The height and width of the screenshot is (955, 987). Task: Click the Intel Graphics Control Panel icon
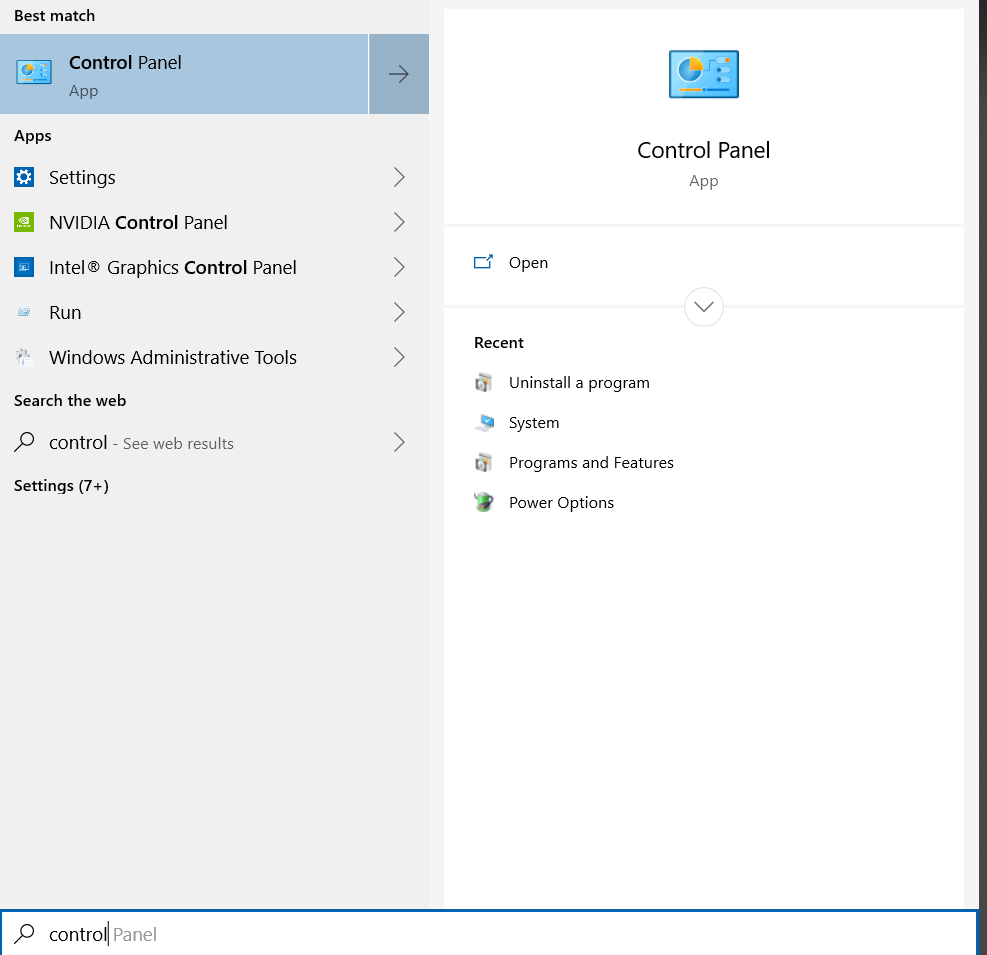24,267
